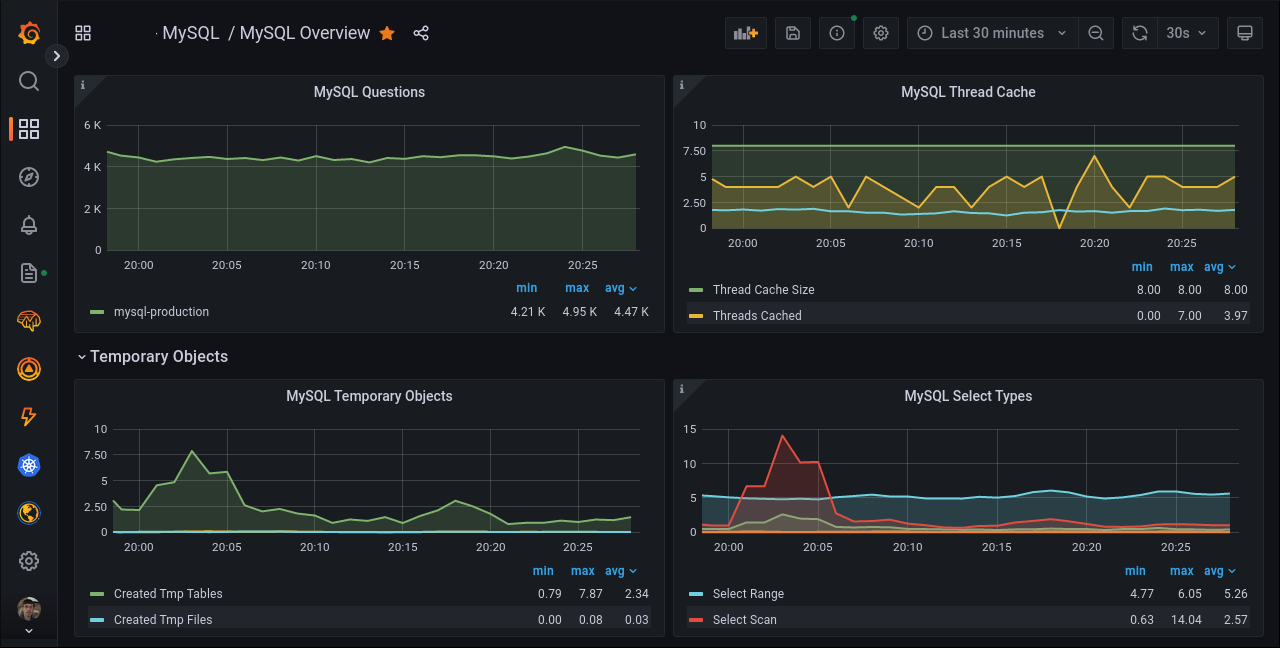1280x648 pixels.
Task: Unstar the MySQL Overview dashboard
Action: [387, 33]
